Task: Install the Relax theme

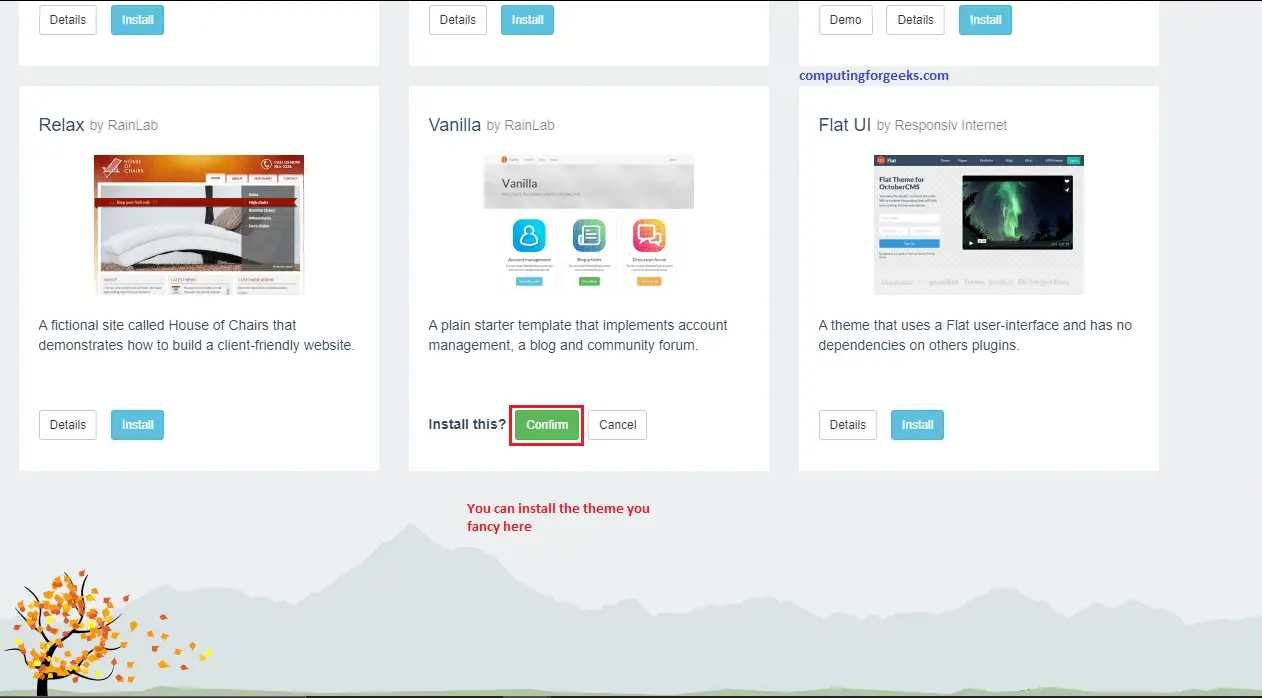Action: [x=137, y=425]
